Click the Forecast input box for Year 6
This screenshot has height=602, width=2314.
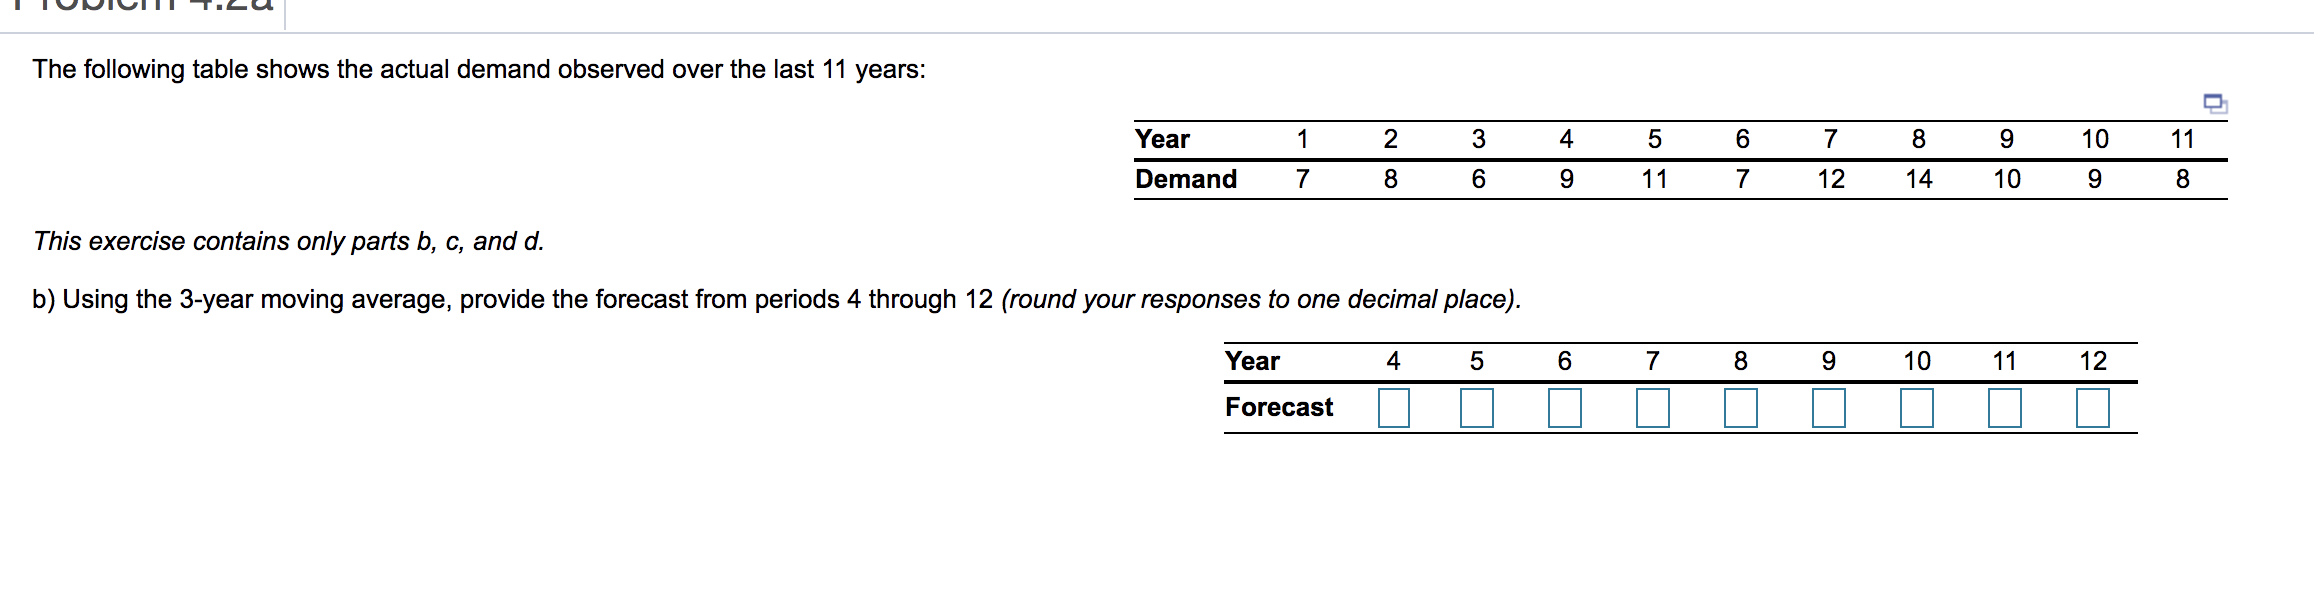[x=1565, y=408]
